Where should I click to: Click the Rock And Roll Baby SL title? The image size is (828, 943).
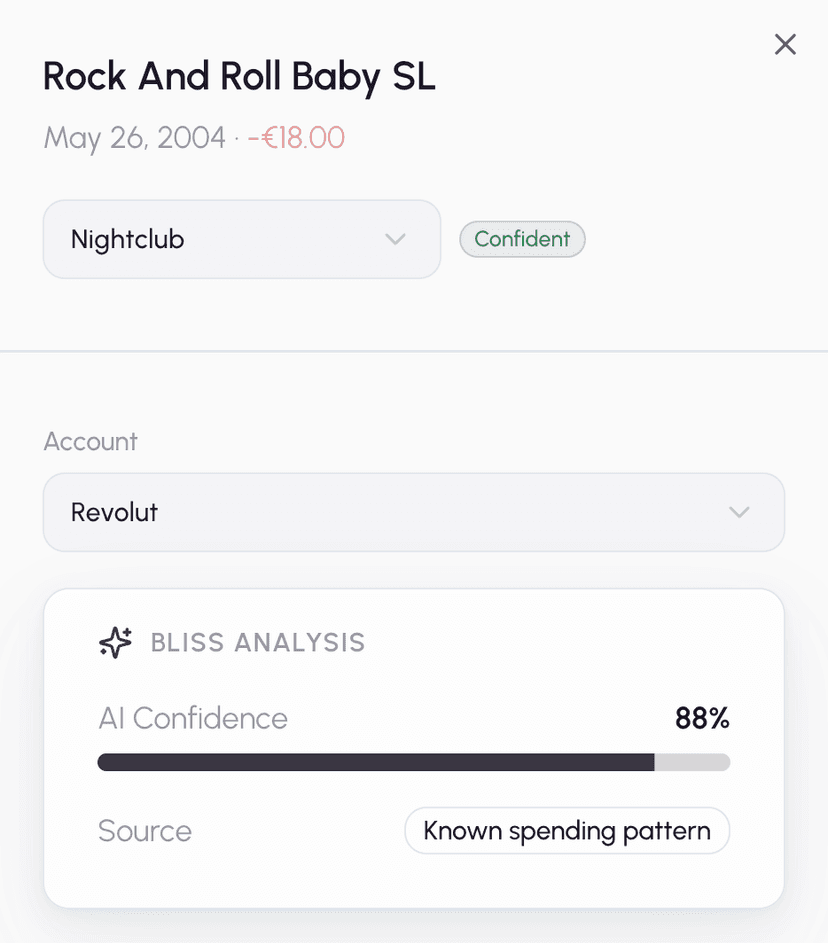[x=239, y=77]
